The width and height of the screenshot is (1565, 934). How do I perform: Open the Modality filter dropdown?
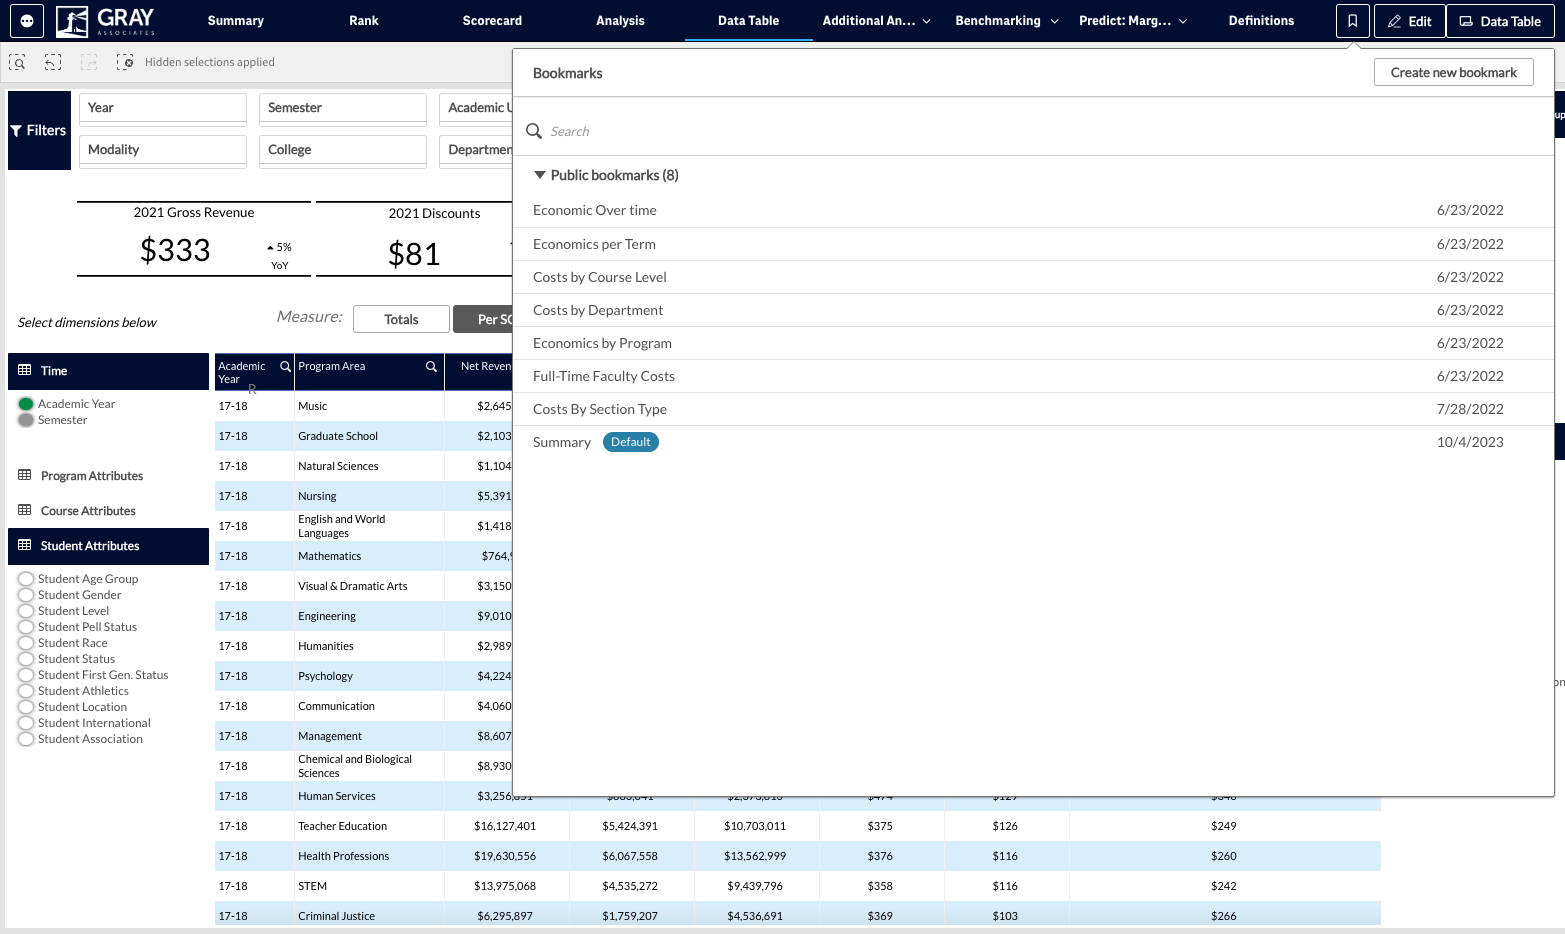pos(163,150)
